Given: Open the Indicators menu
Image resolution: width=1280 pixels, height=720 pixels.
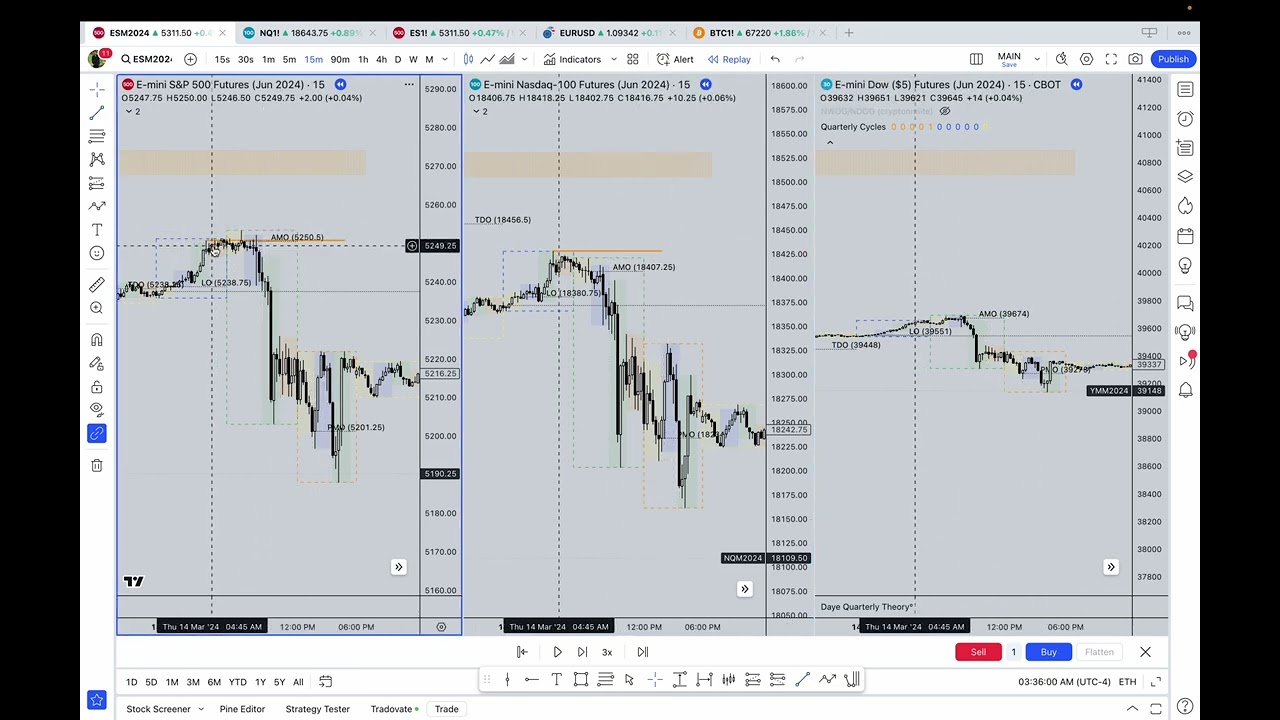Looking at the screenshot, I should [572, 59].
